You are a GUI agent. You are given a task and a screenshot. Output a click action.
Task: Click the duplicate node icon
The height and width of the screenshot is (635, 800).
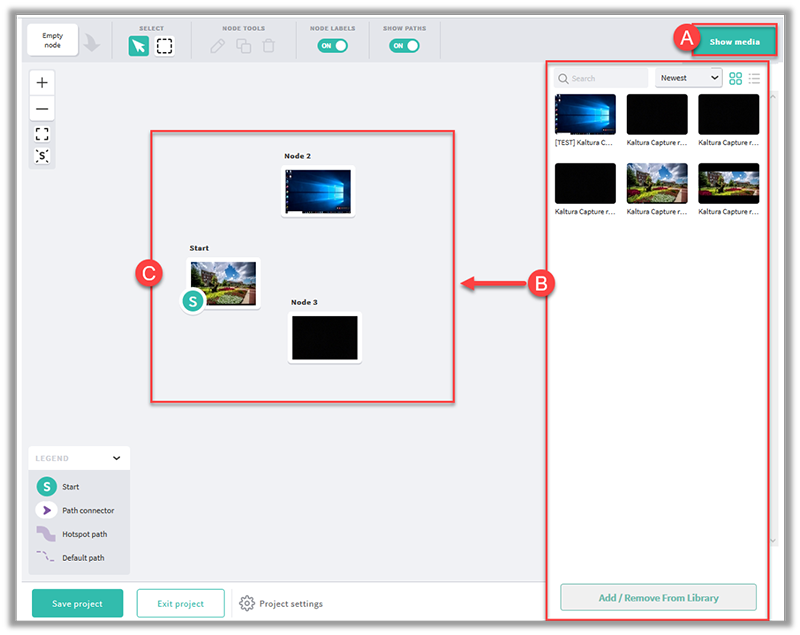243,46
